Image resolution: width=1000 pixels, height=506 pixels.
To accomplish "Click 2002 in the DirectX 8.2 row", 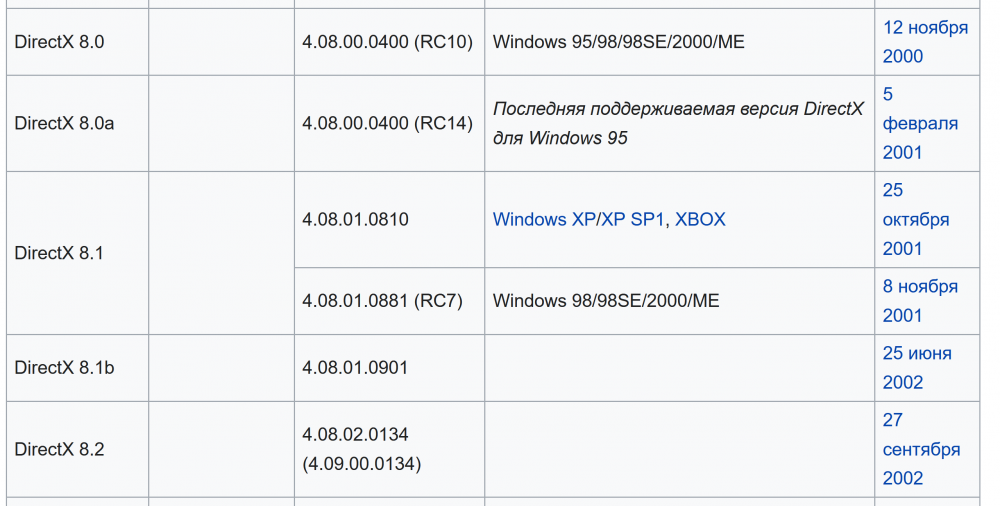I will click(902, 478).
